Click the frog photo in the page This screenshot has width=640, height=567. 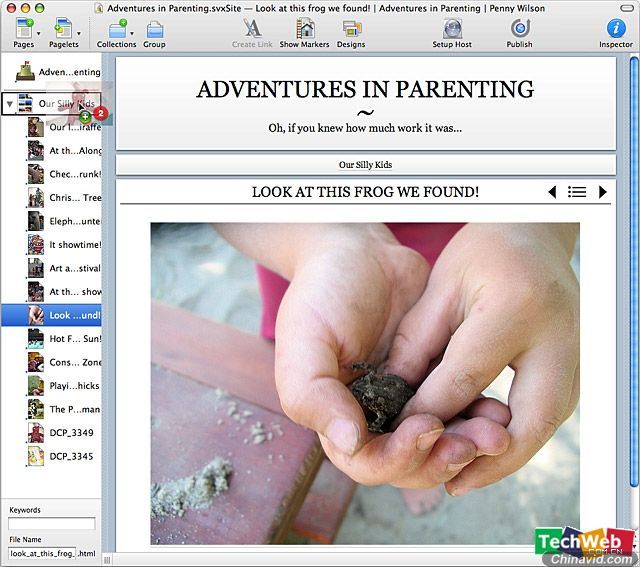[x=365, y=384]
